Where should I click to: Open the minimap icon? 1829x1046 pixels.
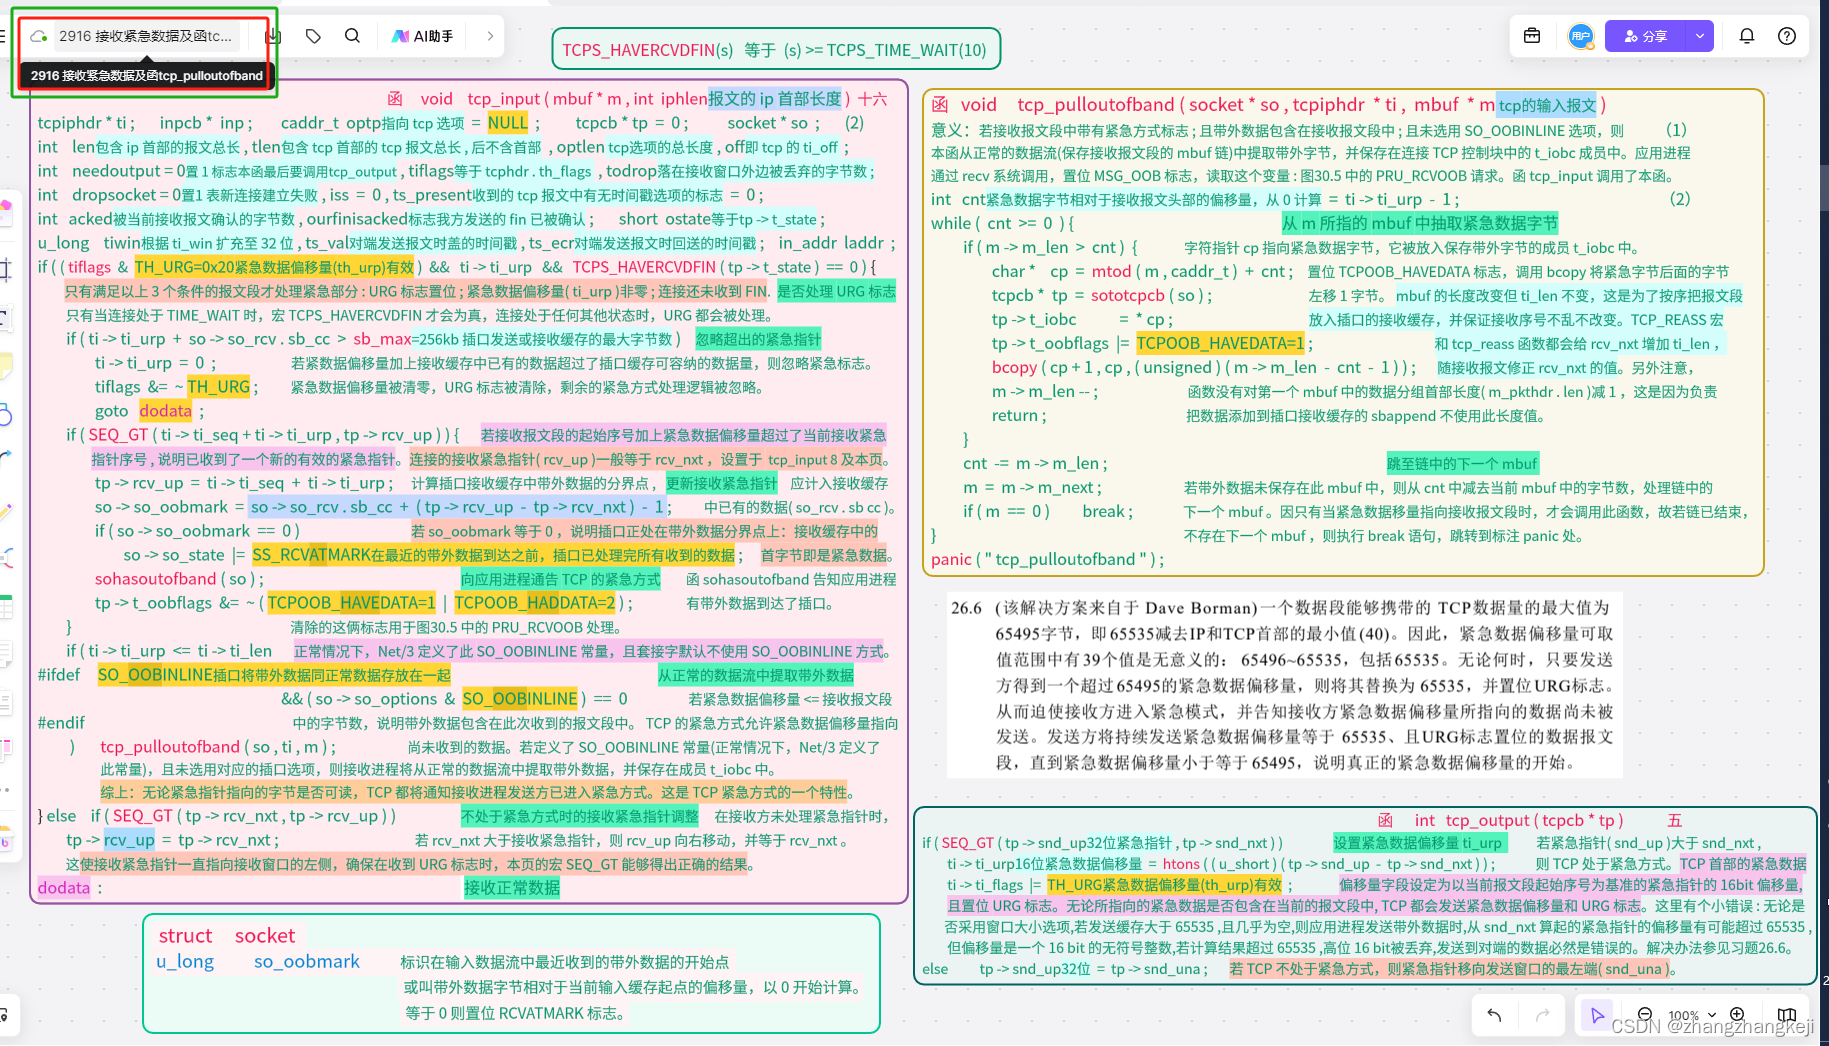point(1786,1015)
